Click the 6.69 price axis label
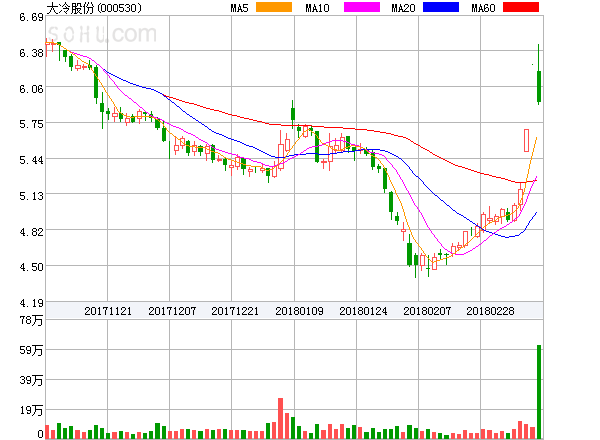Viewport: 600px width, 440px height. coord(31,17)
